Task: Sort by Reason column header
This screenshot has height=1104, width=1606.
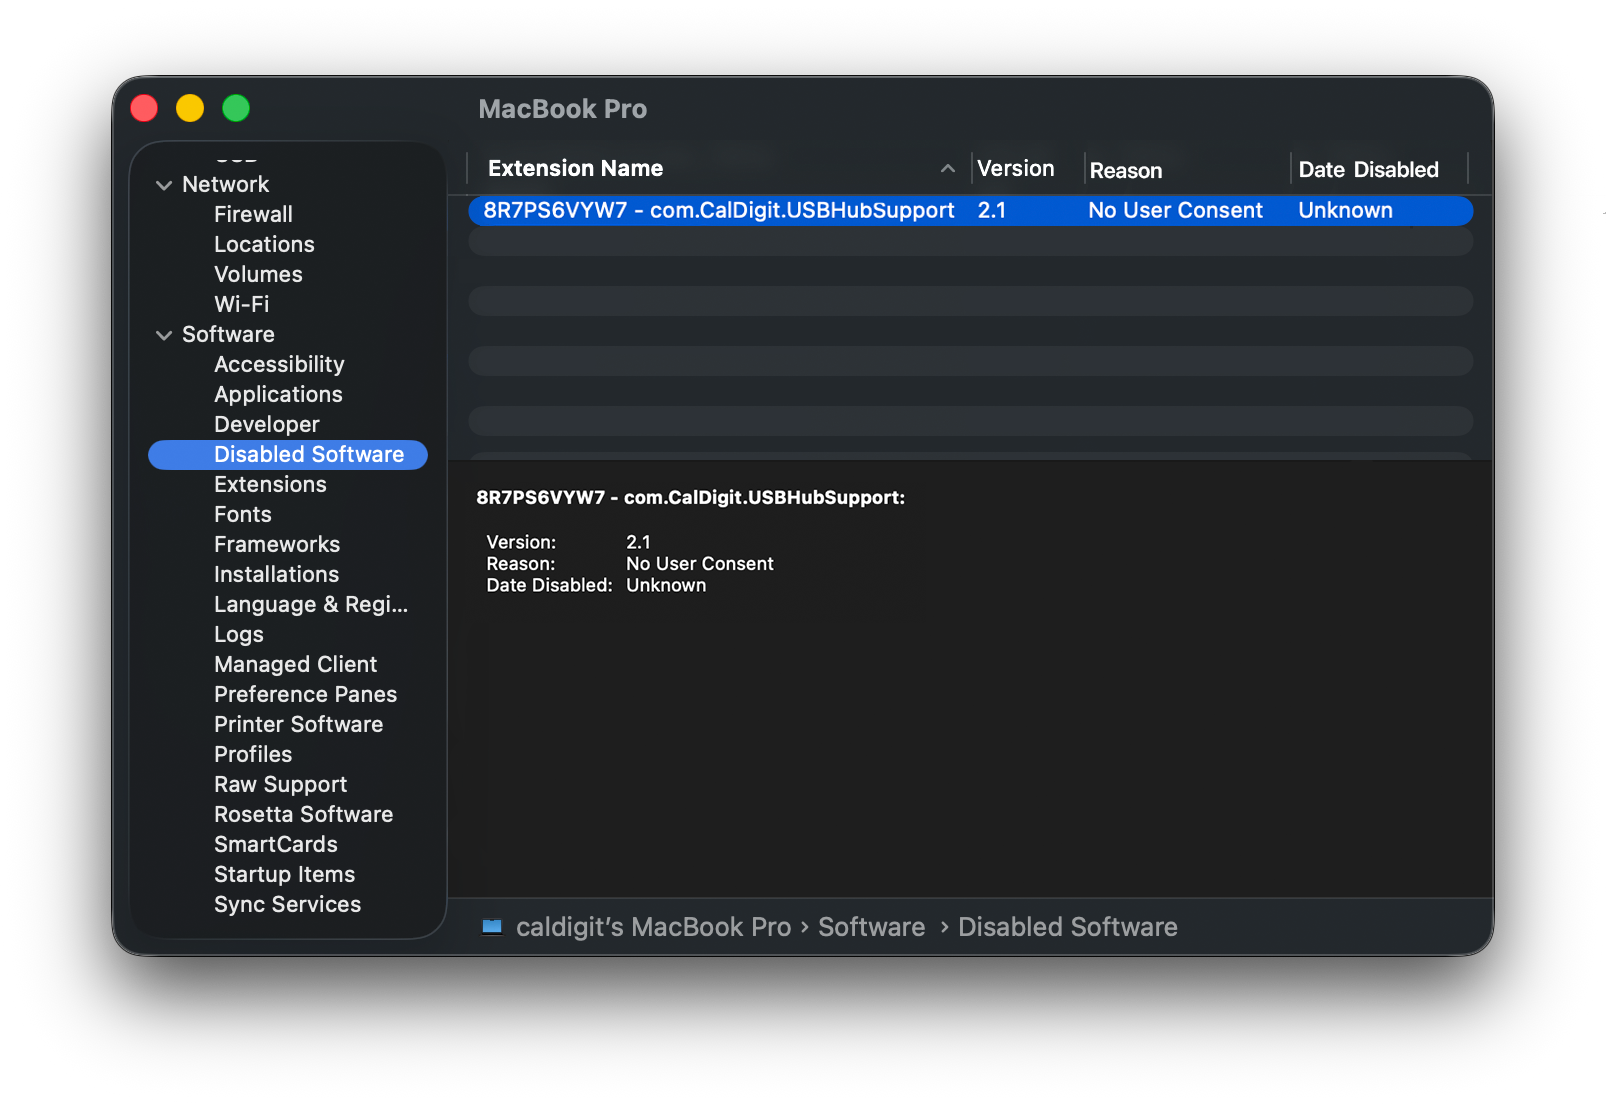Action: [1125, 171]
